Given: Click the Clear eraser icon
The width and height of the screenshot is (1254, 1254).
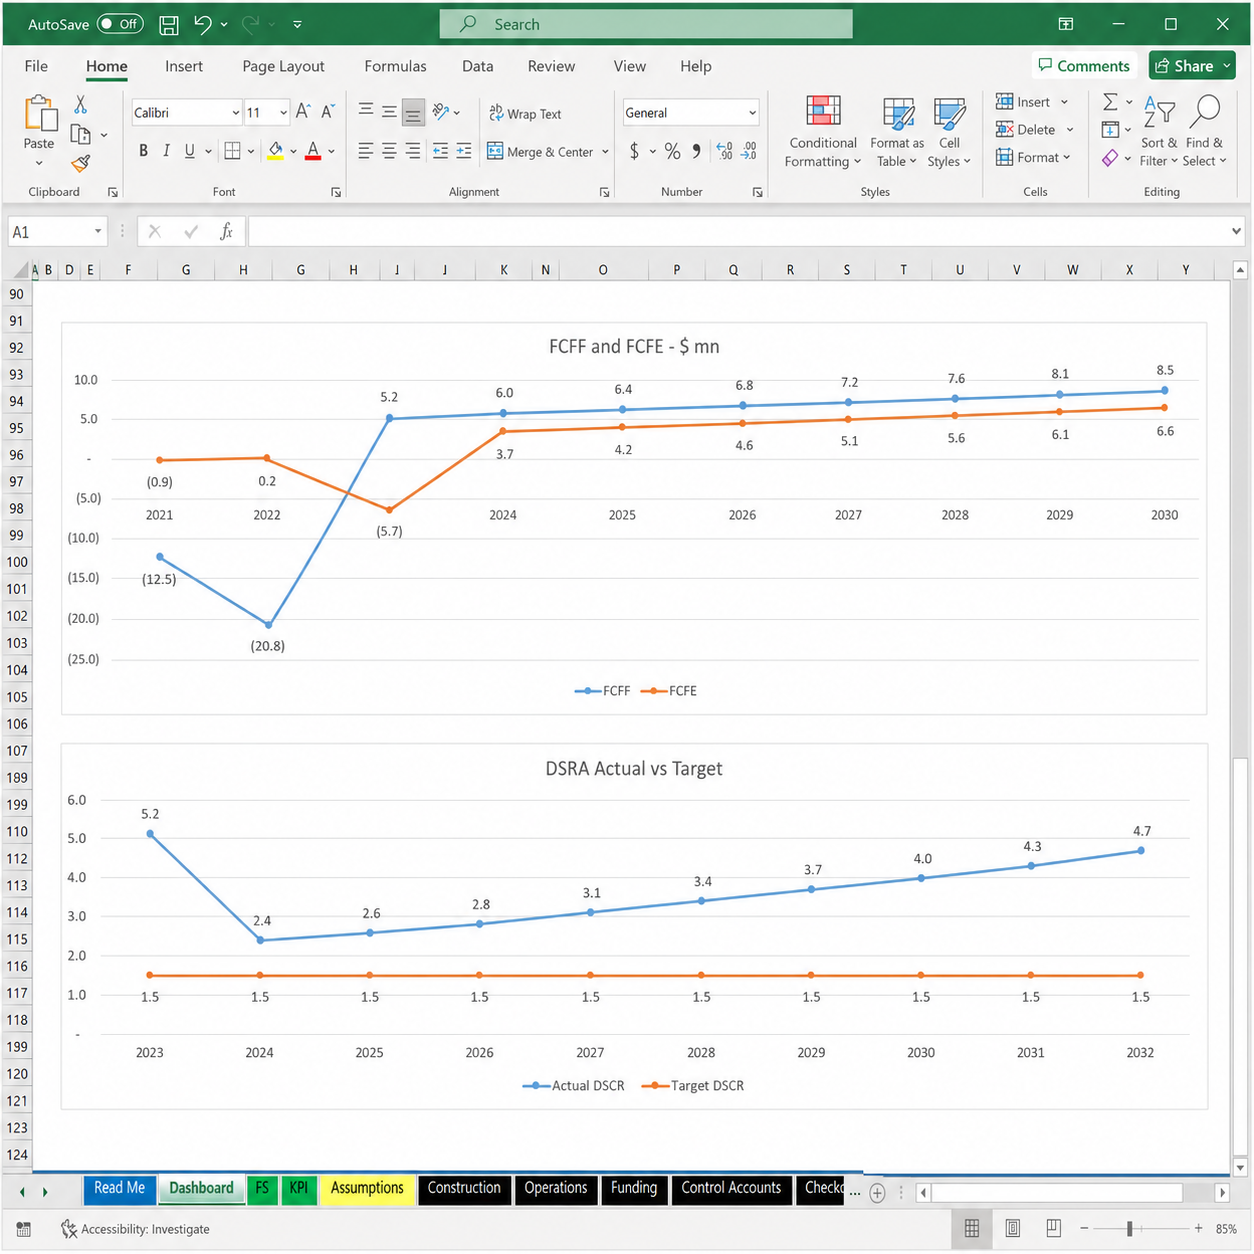Looking at the screenshot, I should 1110,158.
